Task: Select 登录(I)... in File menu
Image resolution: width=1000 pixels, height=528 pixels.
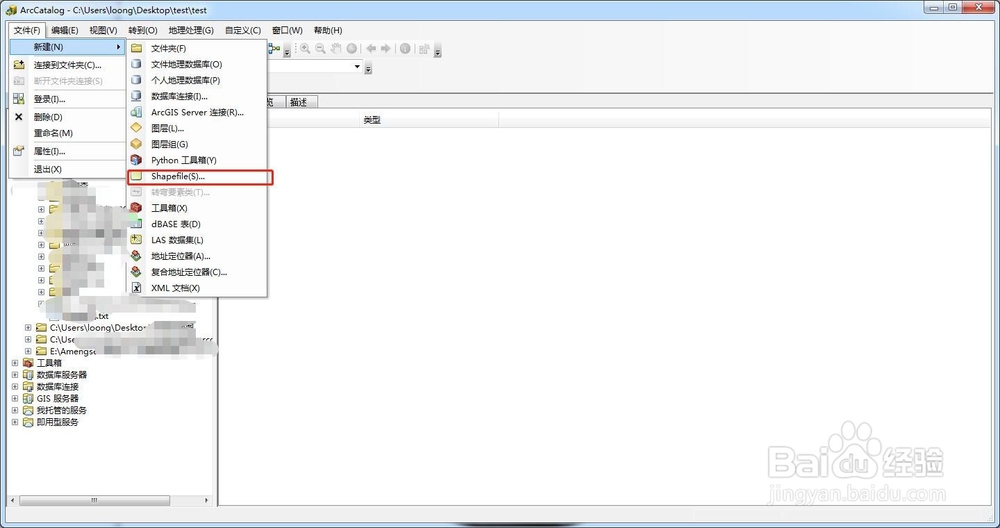Action: pos(68,99)
